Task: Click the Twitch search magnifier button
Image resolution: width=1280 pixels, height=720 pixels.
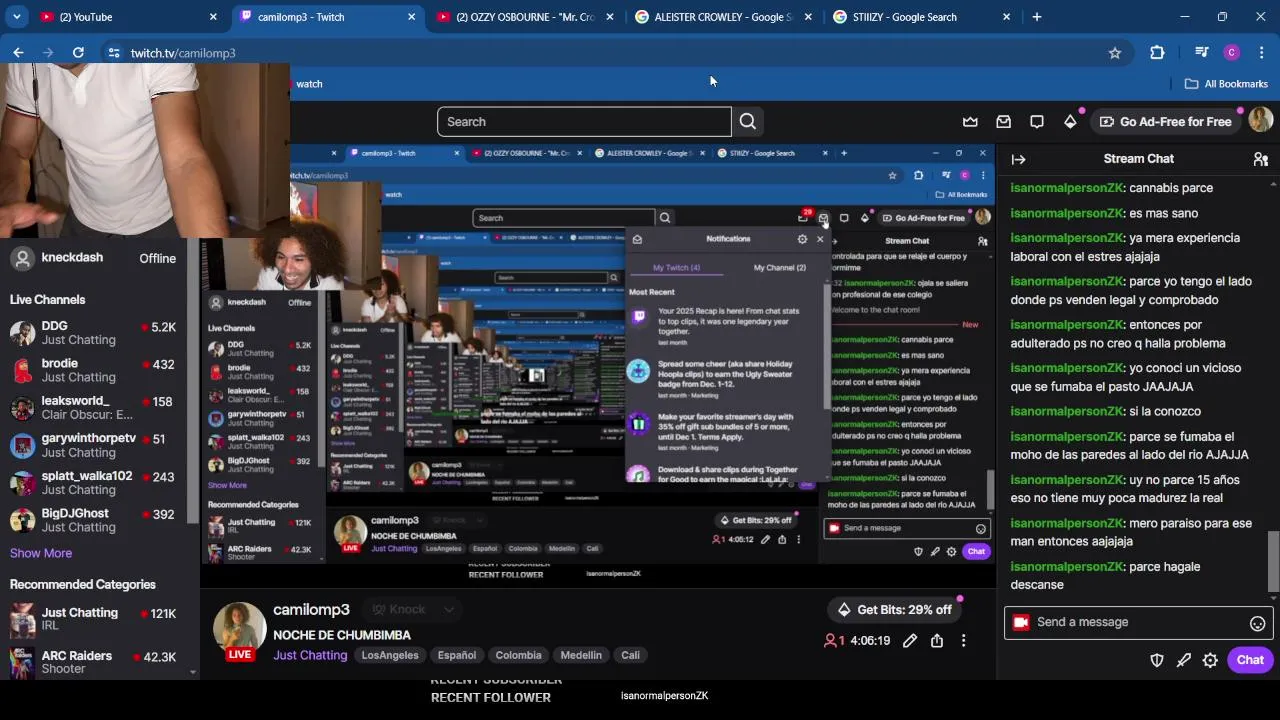Action: [748, 122]
